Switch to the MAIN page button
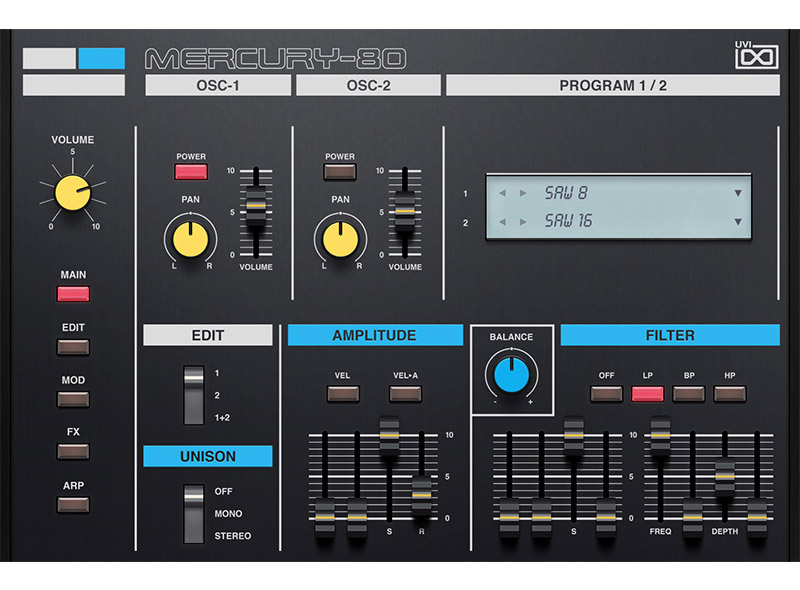 73,294
